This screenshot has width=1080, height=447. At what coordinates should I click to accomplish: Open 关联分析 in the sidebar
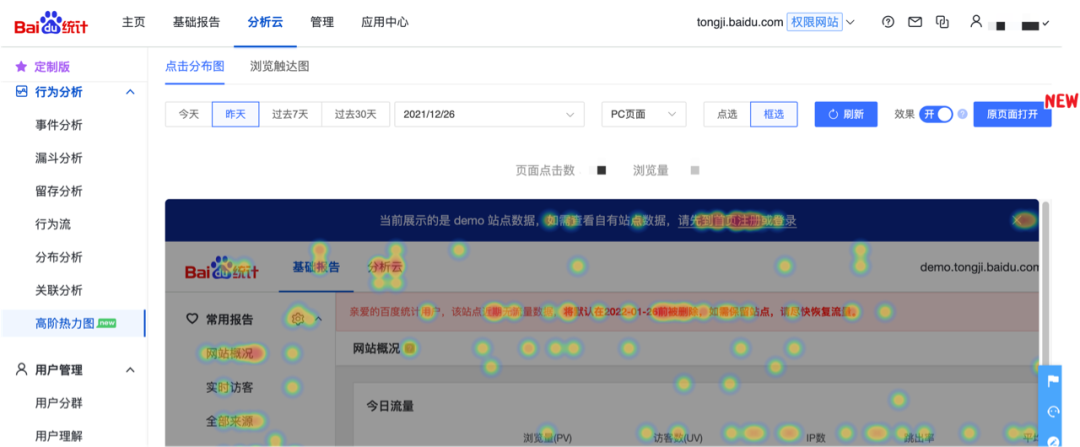59,291
